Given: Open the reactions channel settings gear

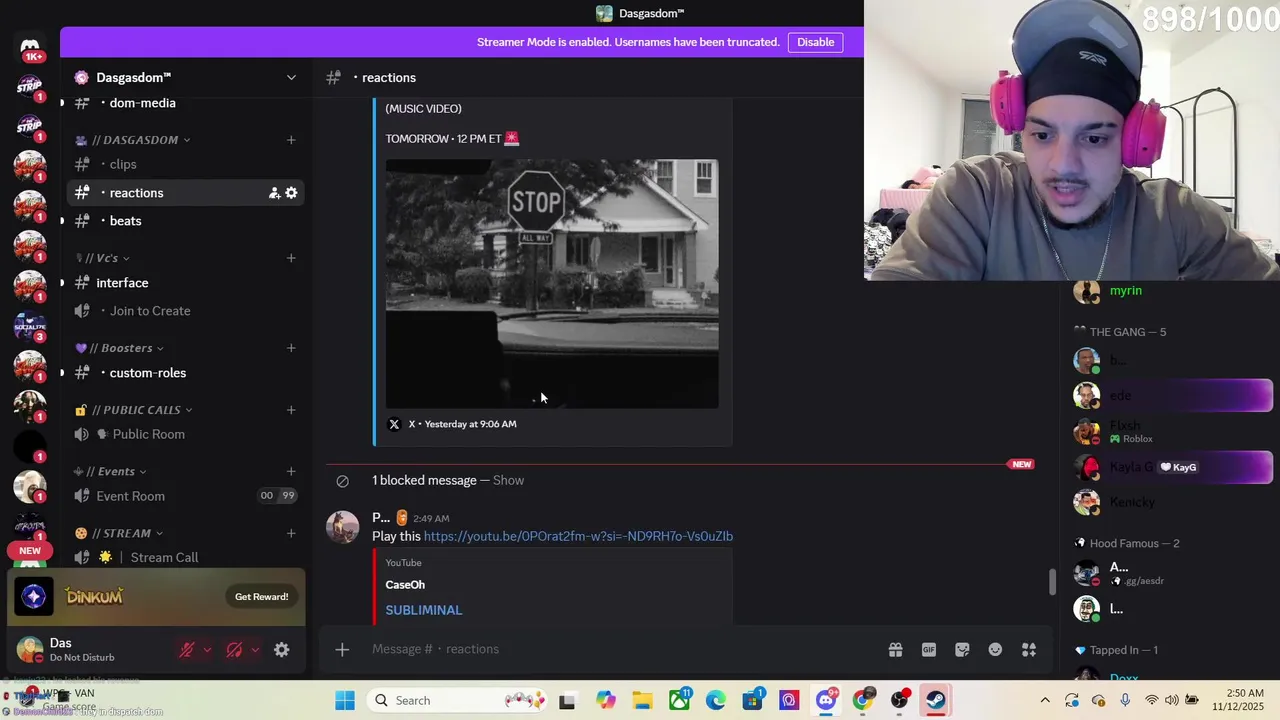Looking at the screenshot, I should 291,193.
